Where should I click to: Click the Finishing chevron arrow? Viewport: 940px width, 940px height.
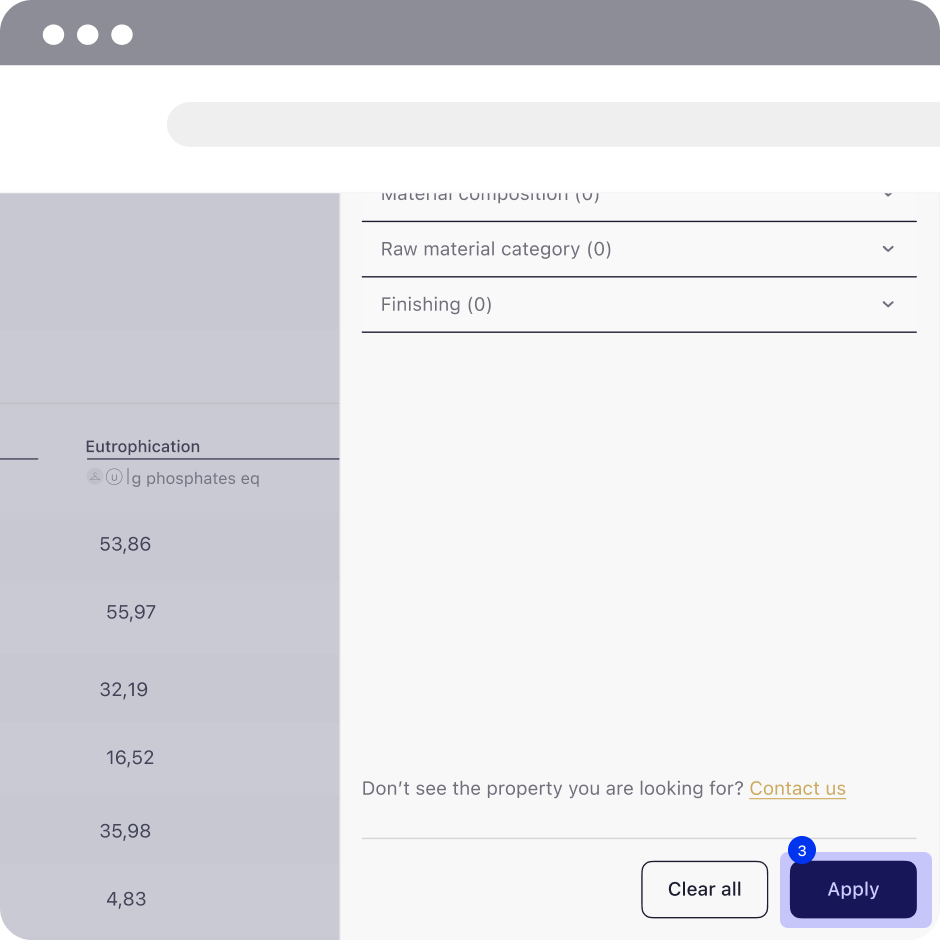coord(888,305)
